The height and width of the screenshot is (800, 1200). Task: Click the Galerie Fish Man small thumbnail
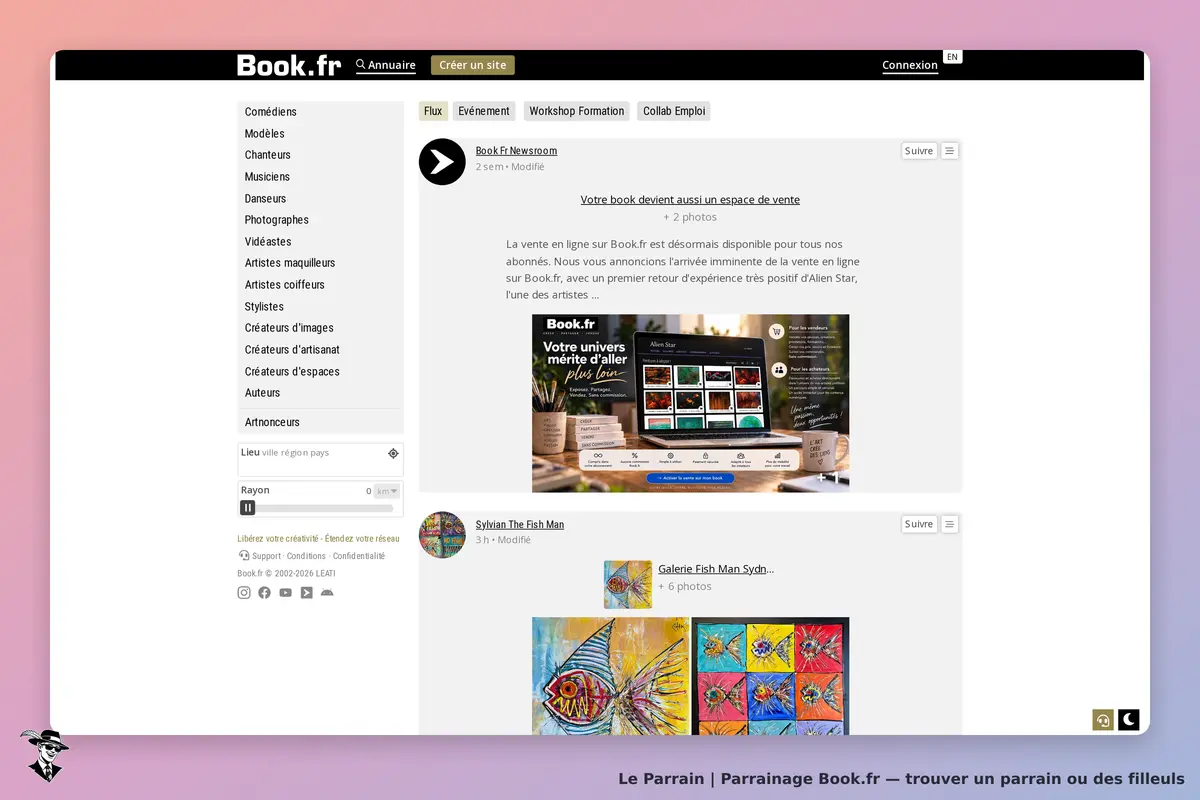pyautogui.click(x=628, y=584)
